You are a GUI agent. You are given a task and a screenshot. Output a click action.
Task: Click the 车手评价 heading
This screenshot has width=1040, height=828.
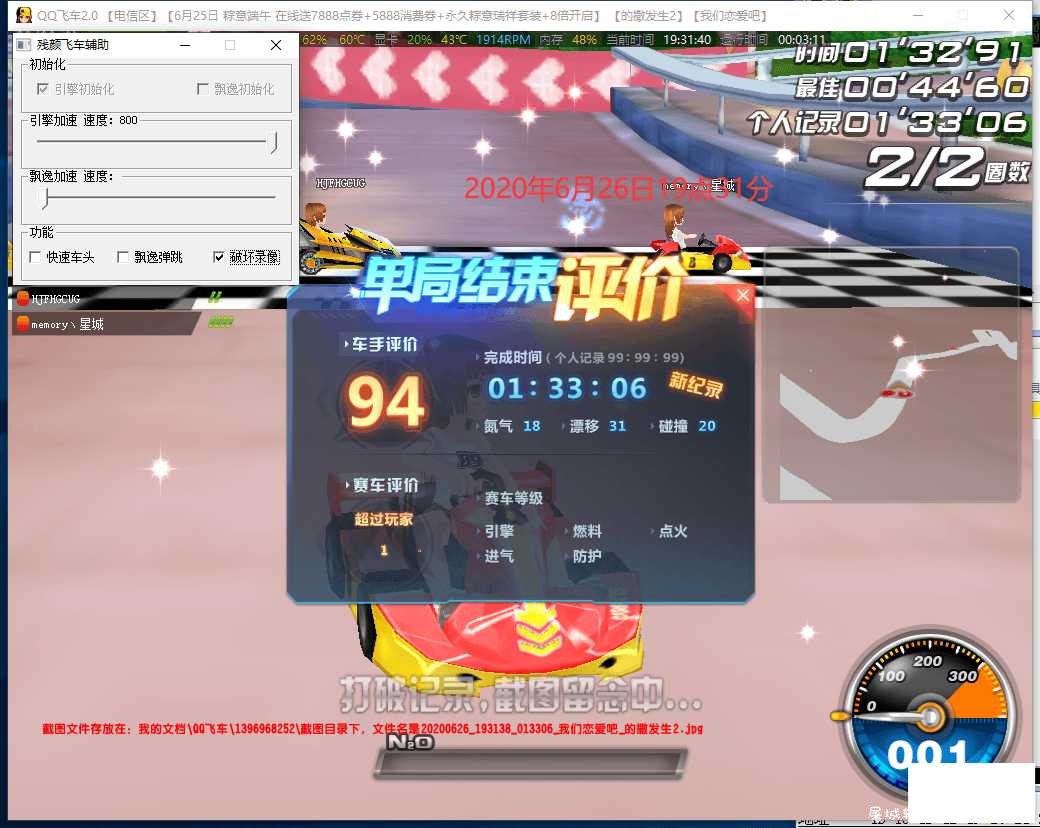pos(383,344)
